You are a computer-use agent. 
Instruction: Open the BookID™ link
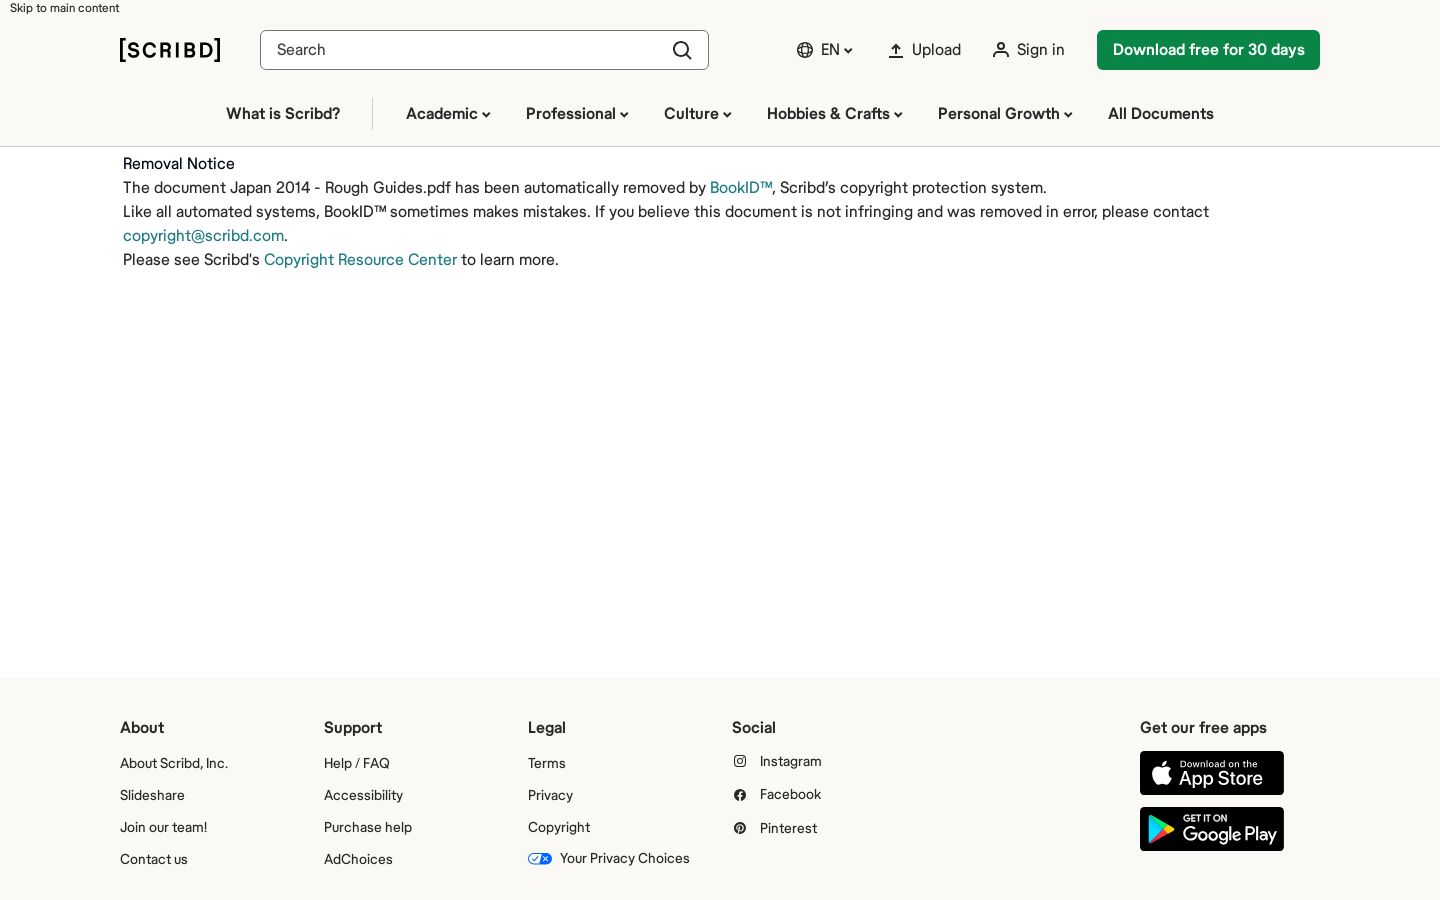coord(741,188)
